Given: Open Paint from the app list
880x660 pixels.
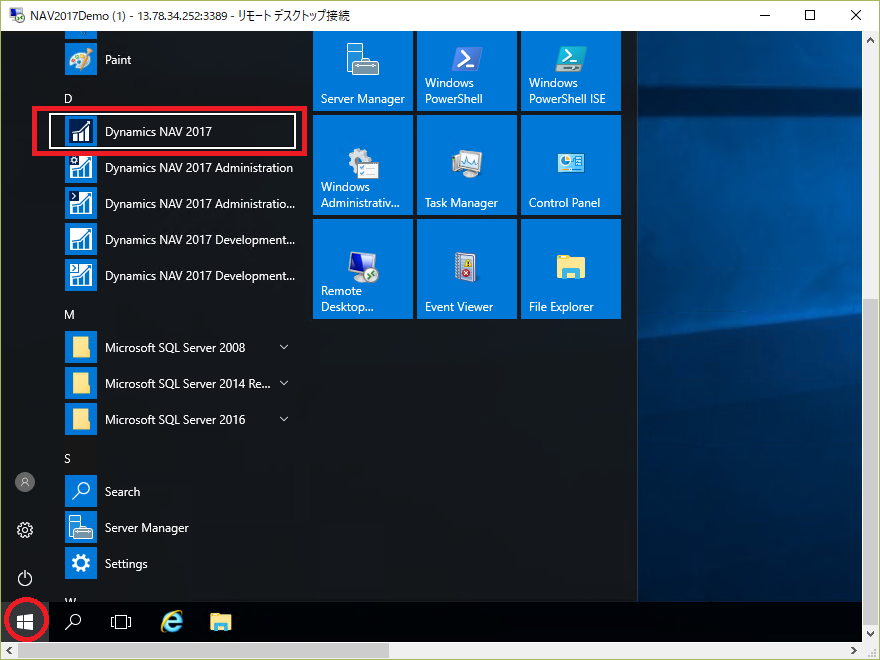Looking at the screenshot, I should (180, 59).
